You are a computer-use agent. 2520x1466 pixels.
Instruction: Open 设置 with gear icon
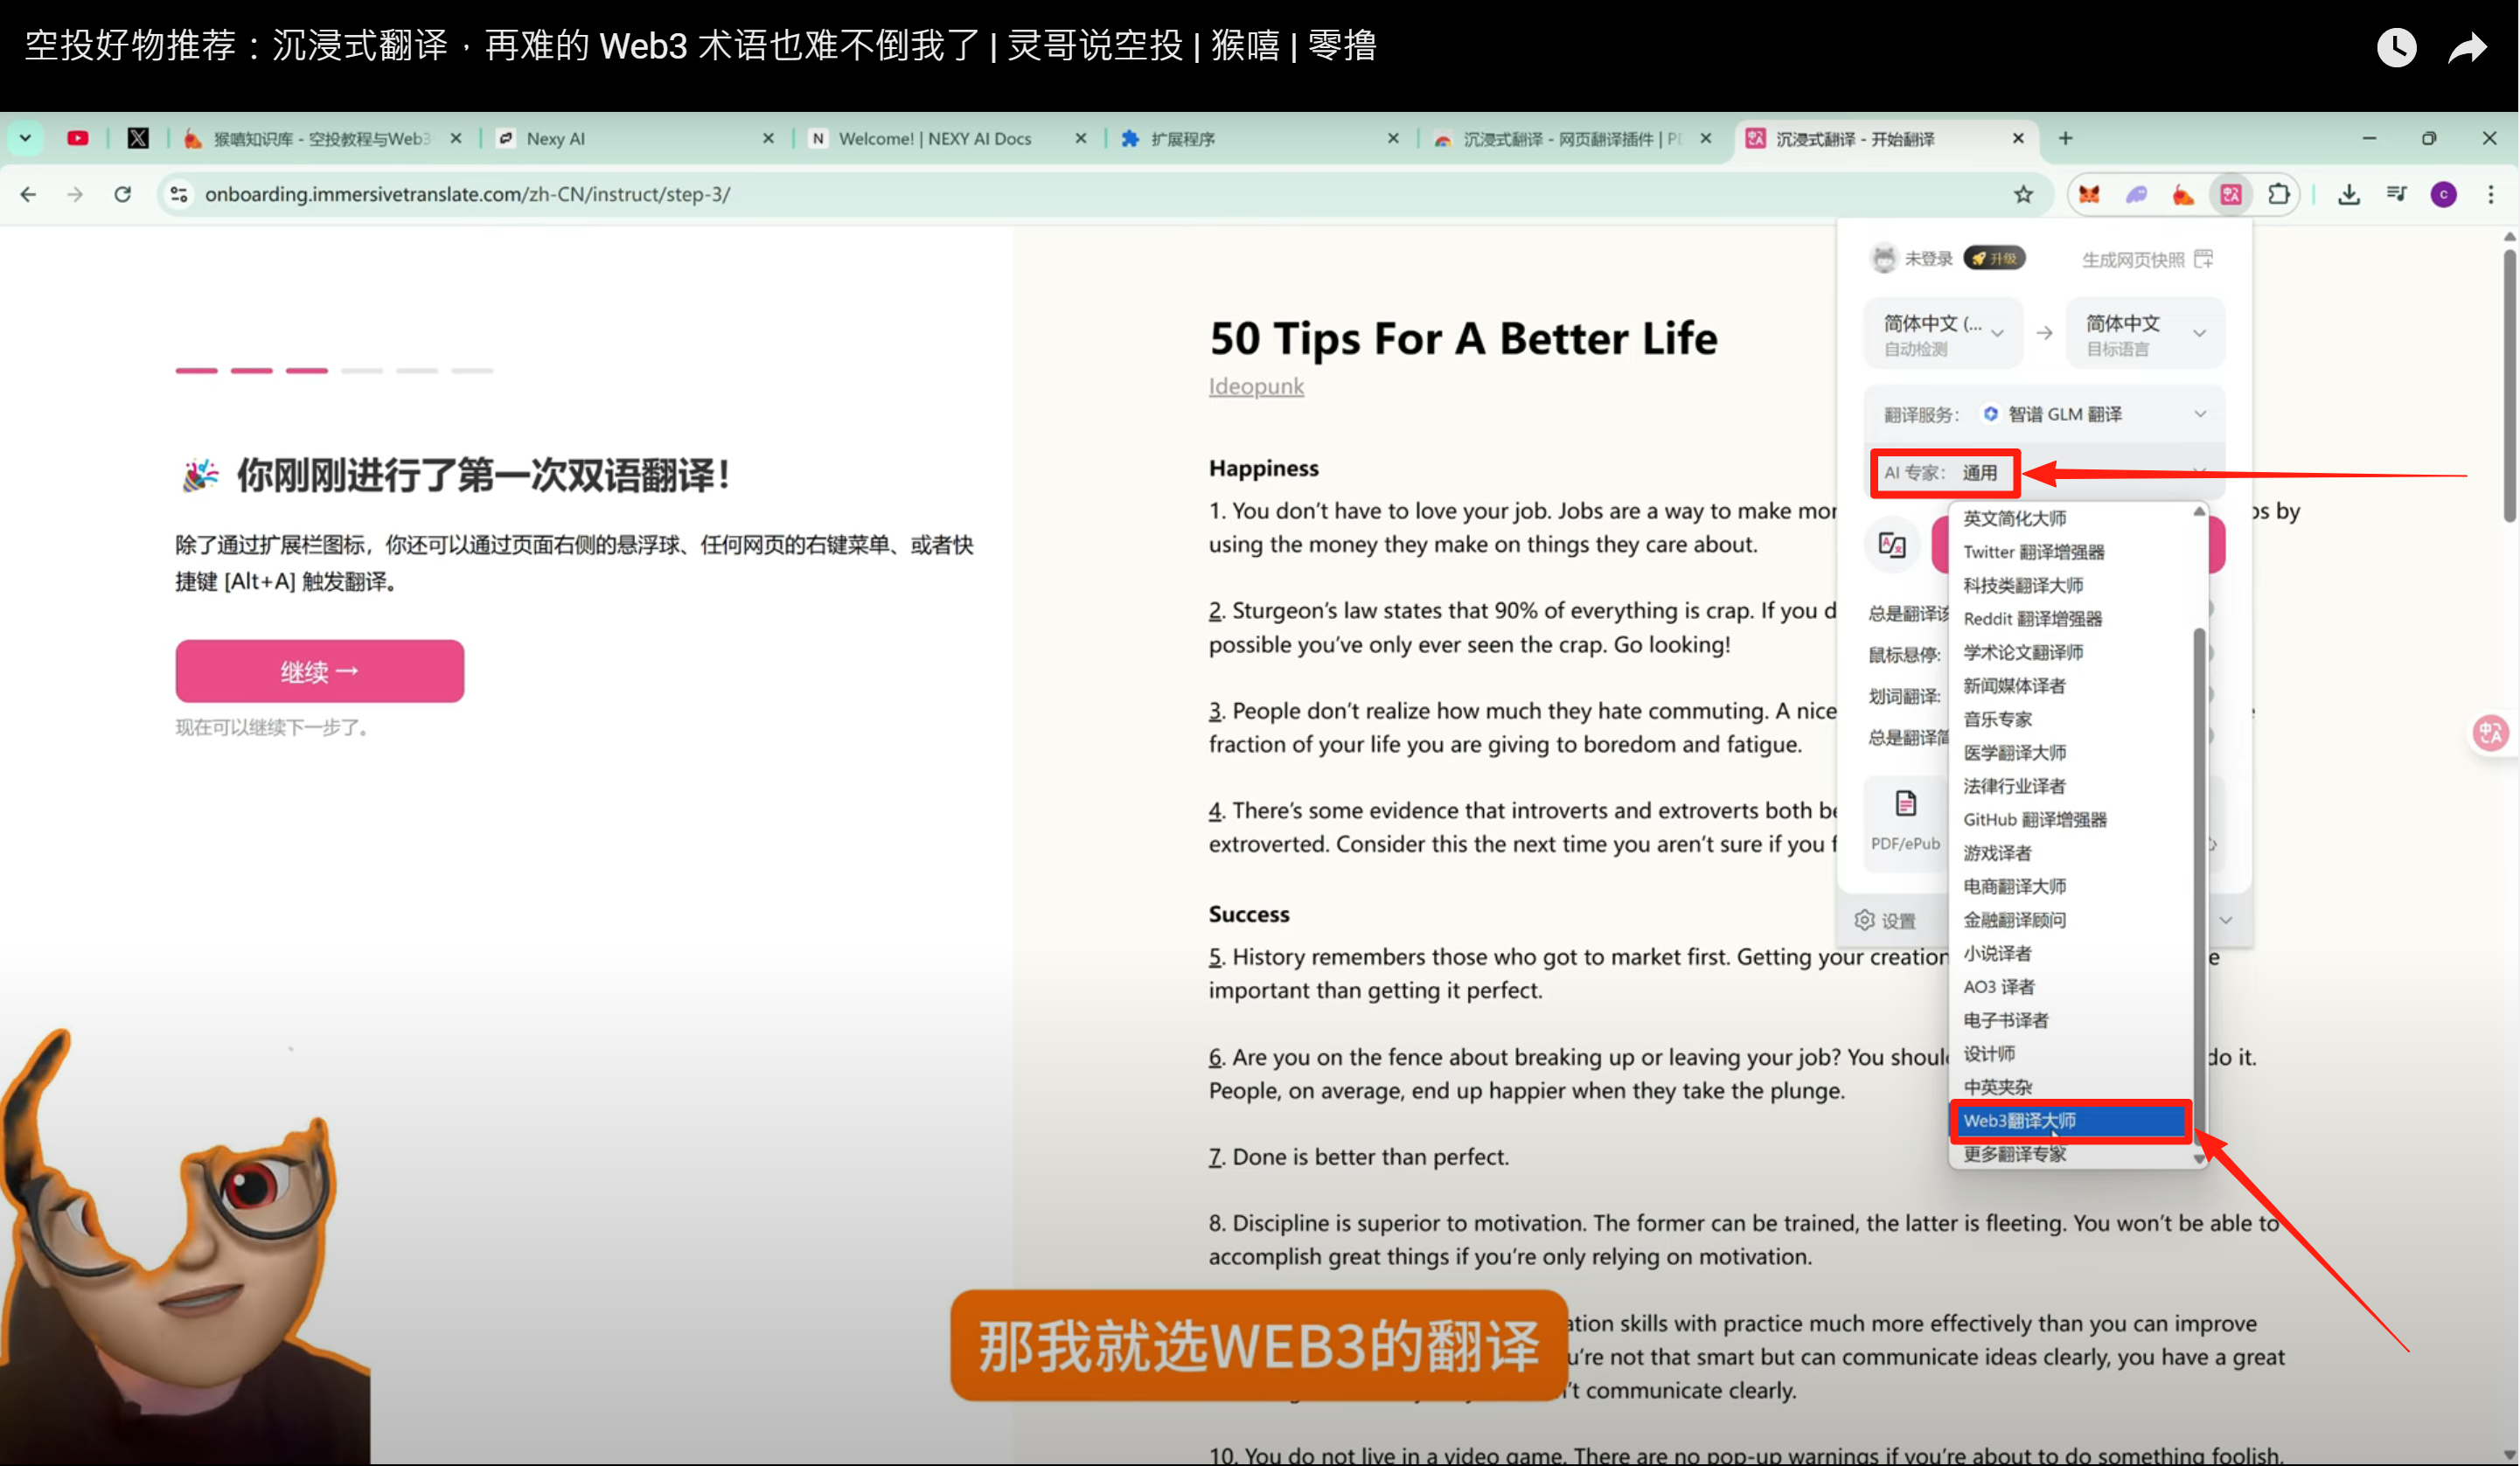[1885, 920]
